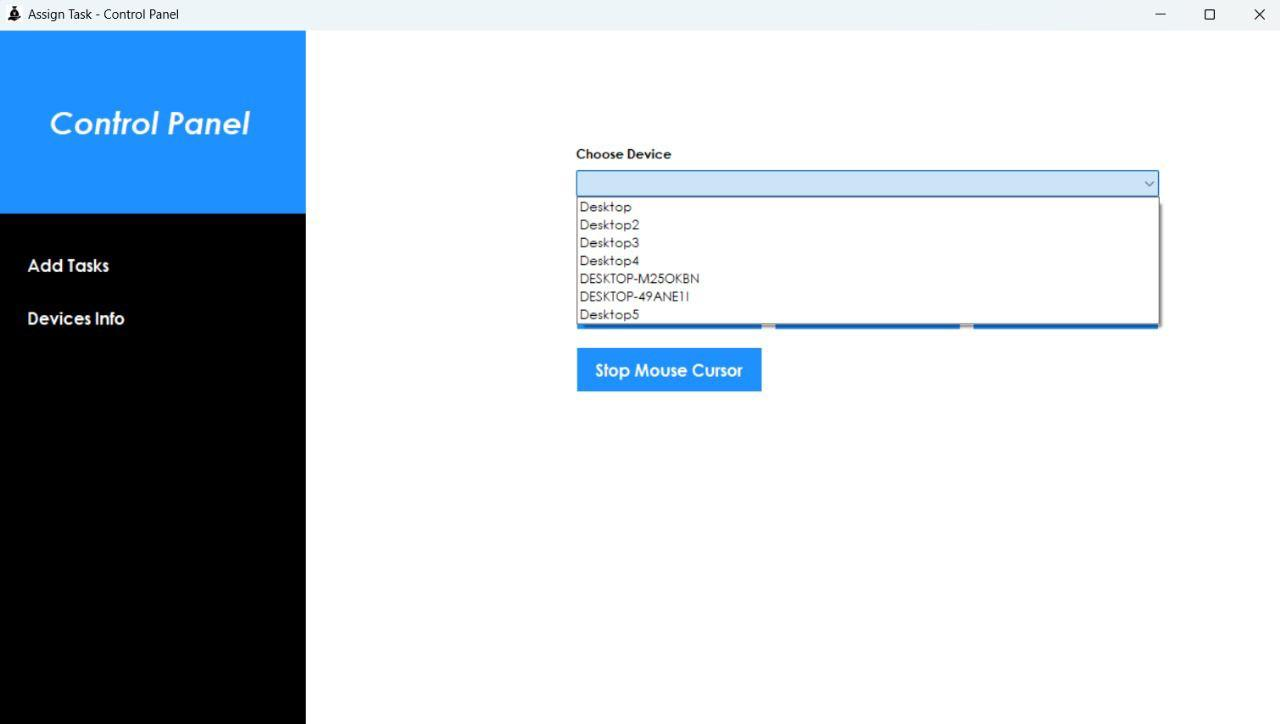Image resolution: width=1280 pixels, height=724 pixels.
Task: Select Desktop from the device list
Action: [606, 207]
